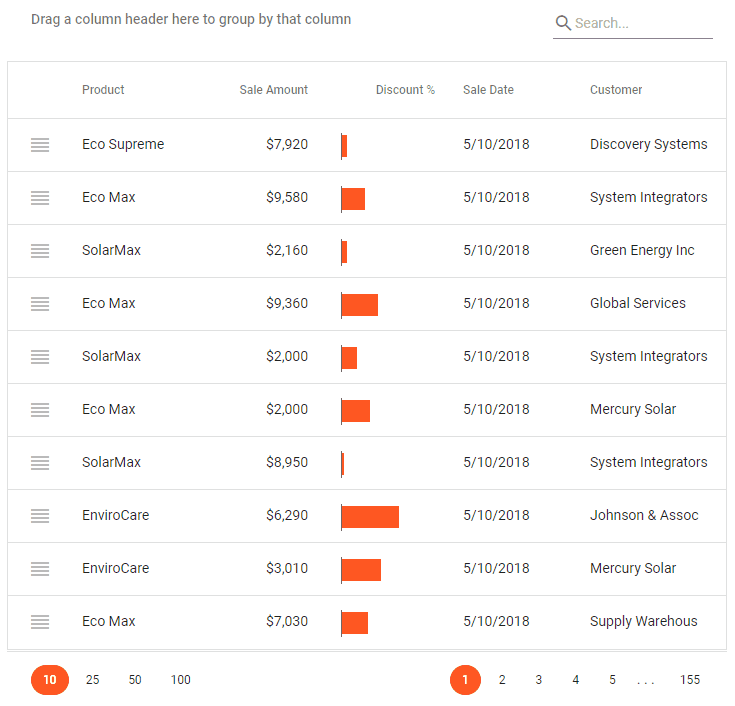Click drag handle for Global Services row
Image resolution: width=735 pixels, height=706 pixels.
tap(40, 304)
